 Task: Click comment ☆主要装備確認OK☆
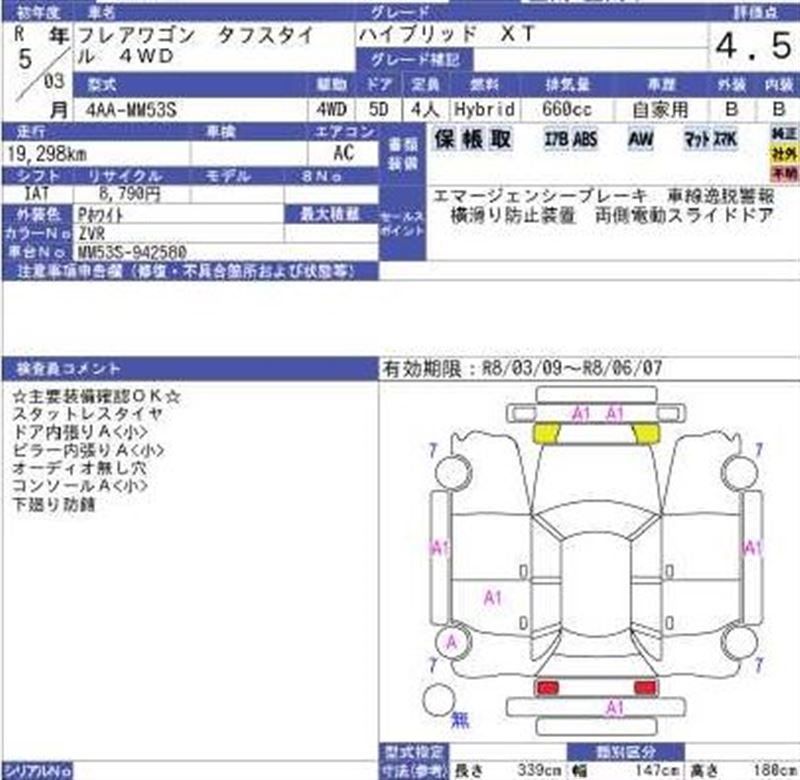(x=96, y=396)
